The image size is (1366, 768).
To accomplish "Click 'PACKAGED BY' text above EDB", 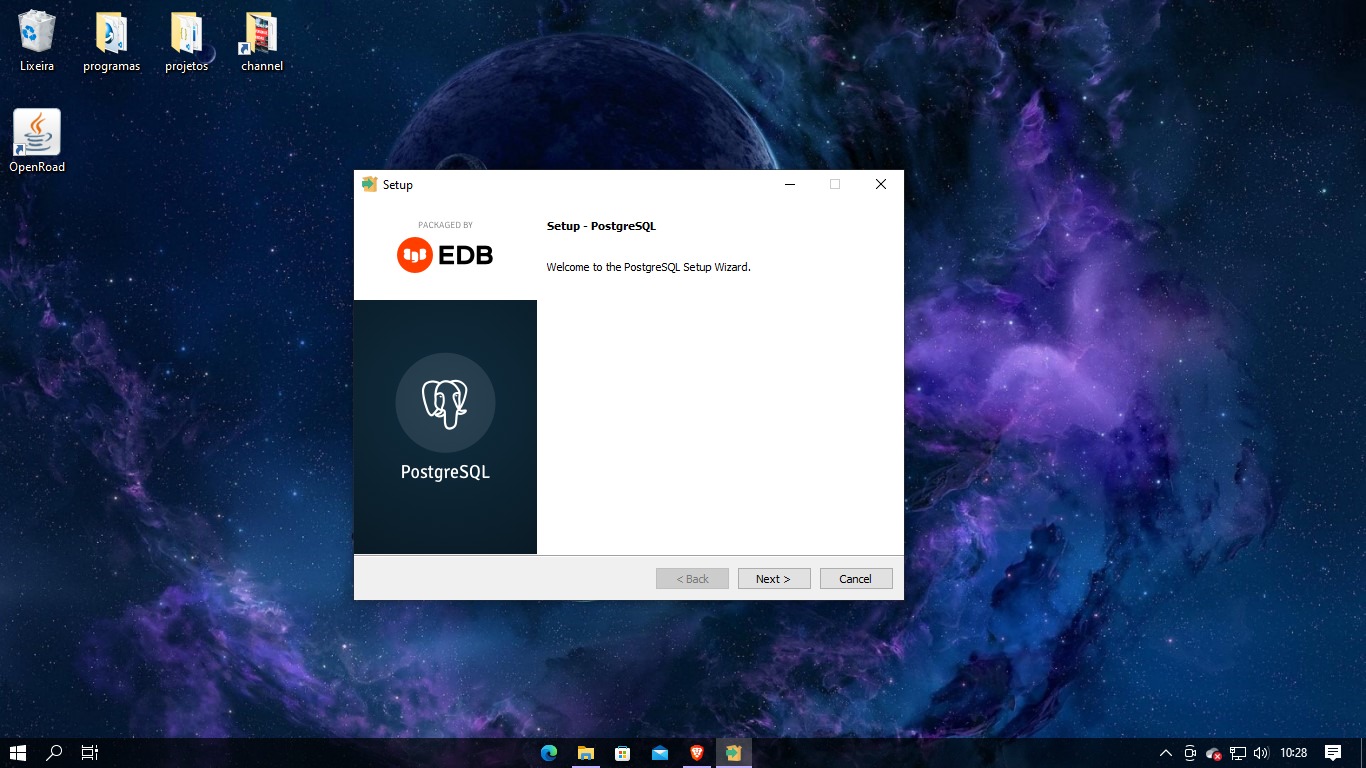I will pos(445,225).
